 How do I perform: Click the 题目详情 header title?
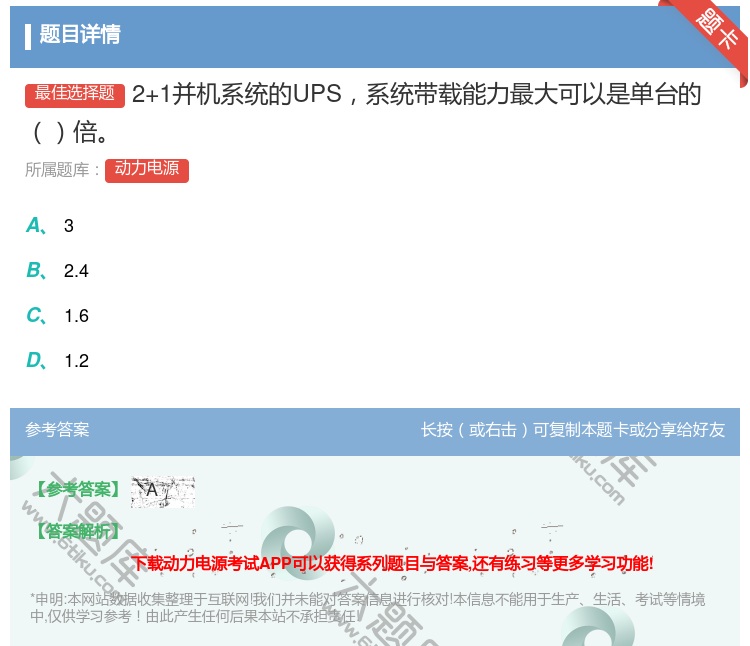click(79, 34)
